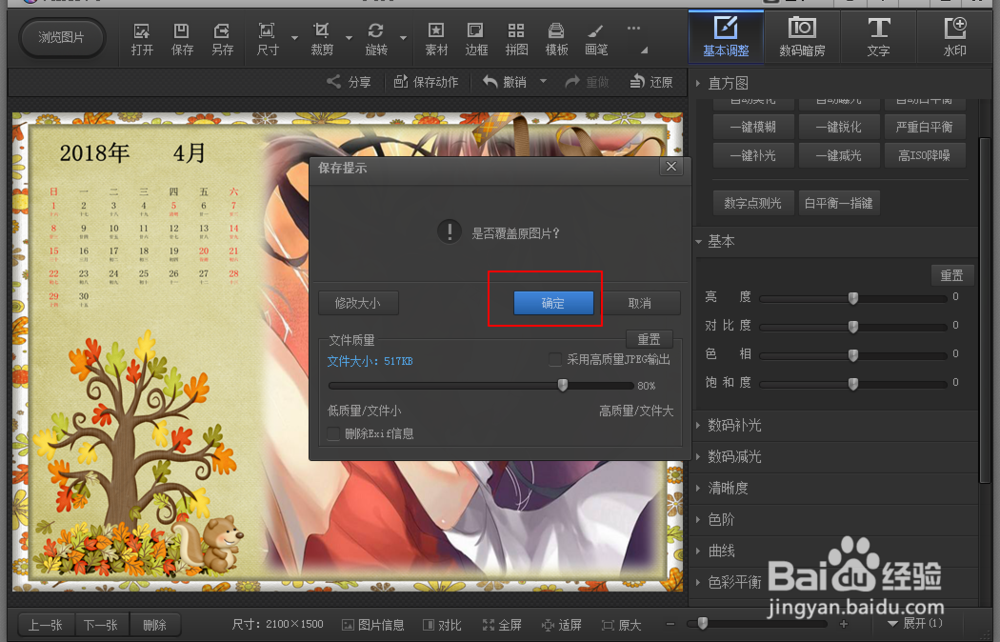Click 白平衡一指键 button
The image size is (1000, 642).
click(x=839, y=203)
